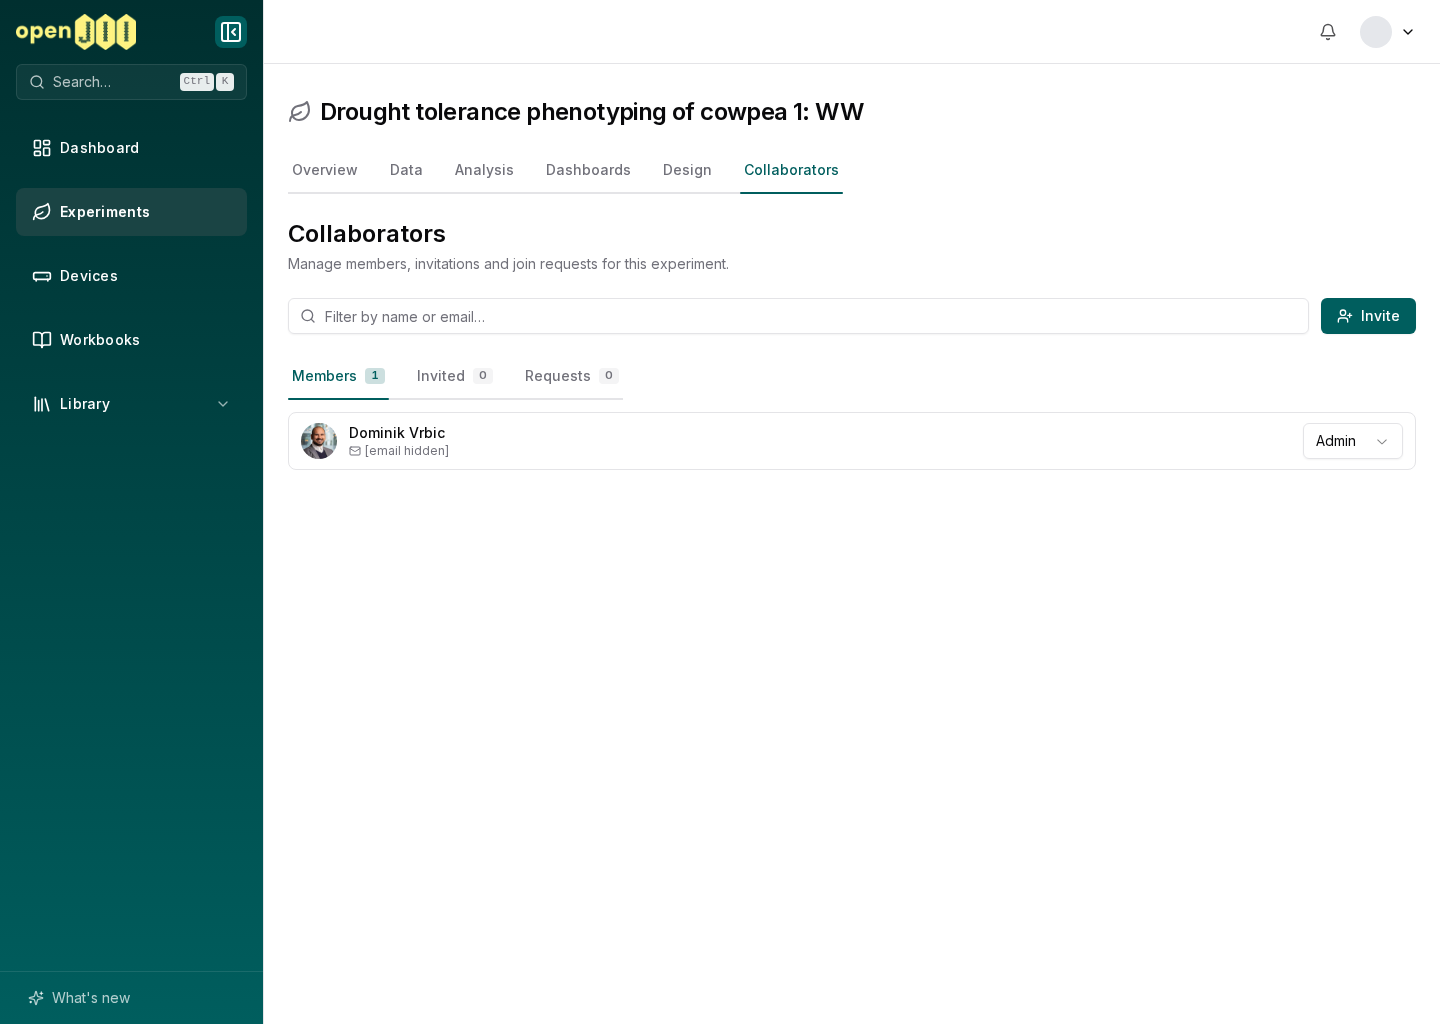Show the Requests tab
The height and width of the screenshot is (1024, 1440).
click(x=572, y=376)
